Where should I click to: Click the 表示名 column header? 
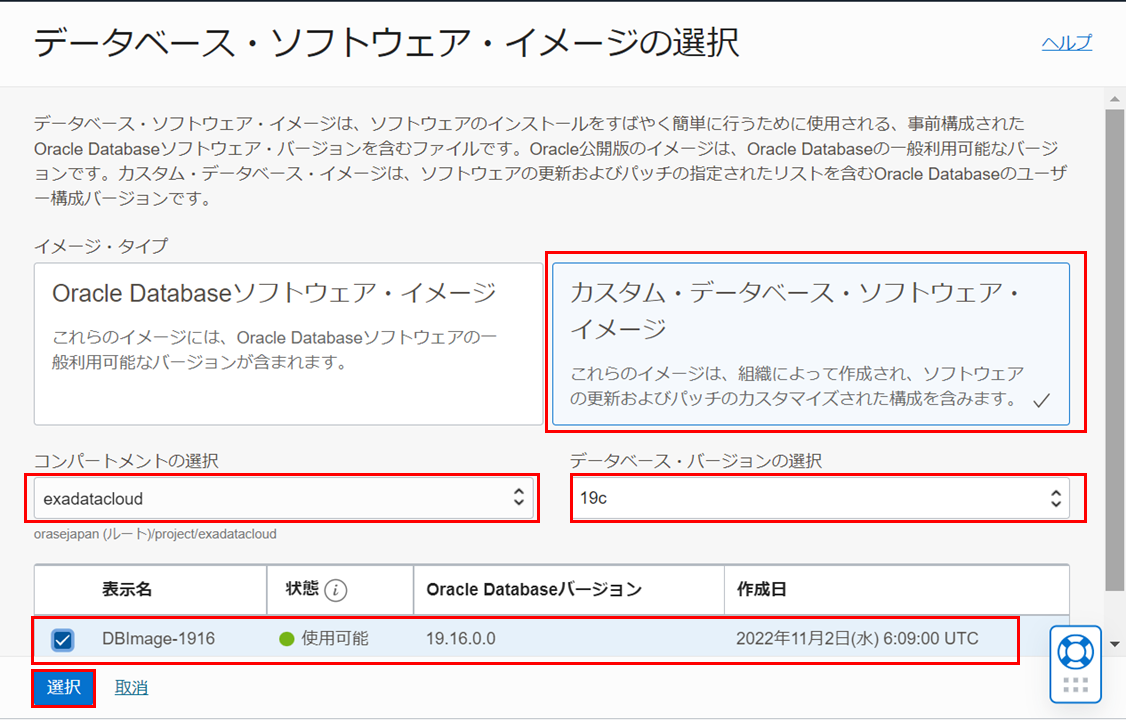[x=127, y=590]
